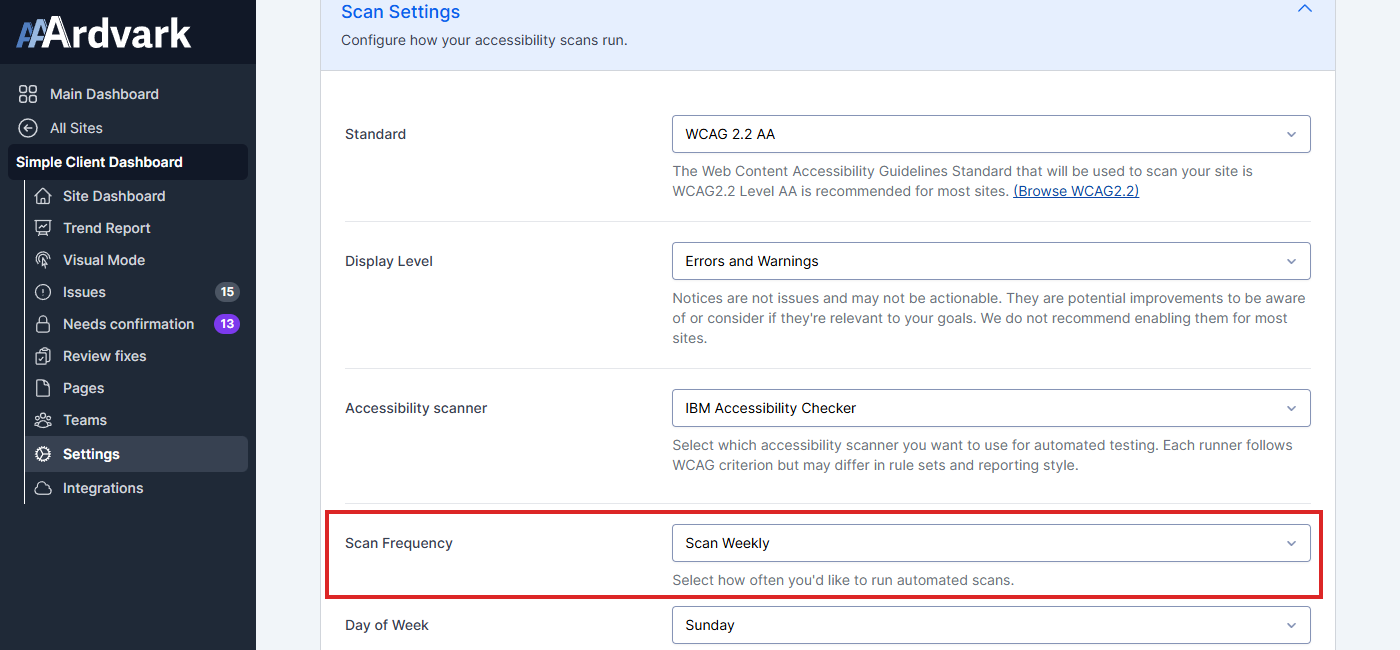
Task: Open the Standard dropdown WCAG 2.2 AA
Action: point(991,134)
